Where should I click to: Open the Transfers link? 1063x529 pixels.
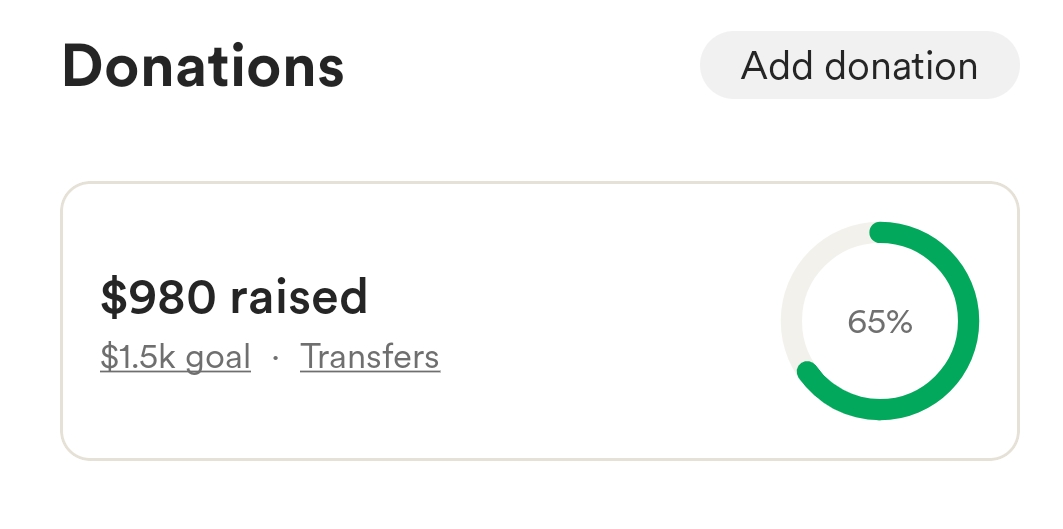[x=370, y=357]
